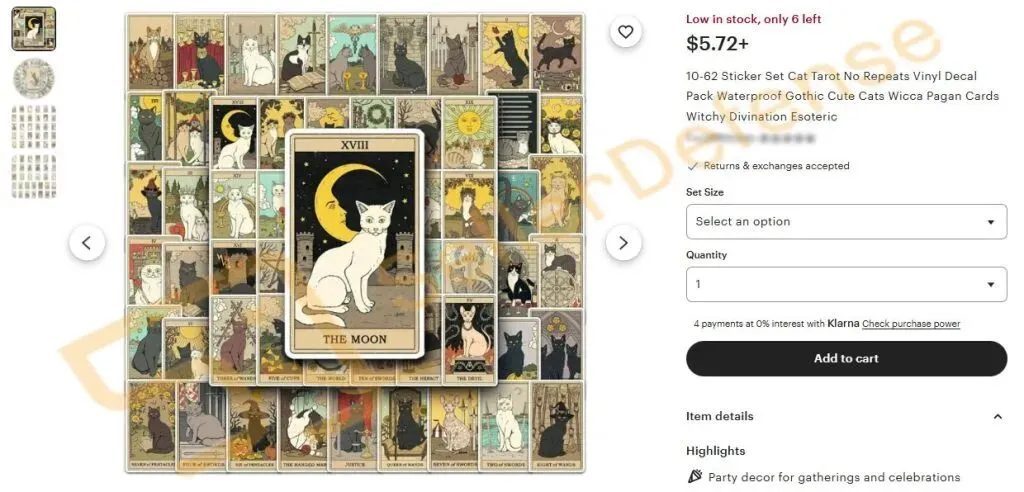The width and height of the screenshot is (1024, 492).
Task: Add item to favorites with heart icon
Action: (x=626, y=31)
